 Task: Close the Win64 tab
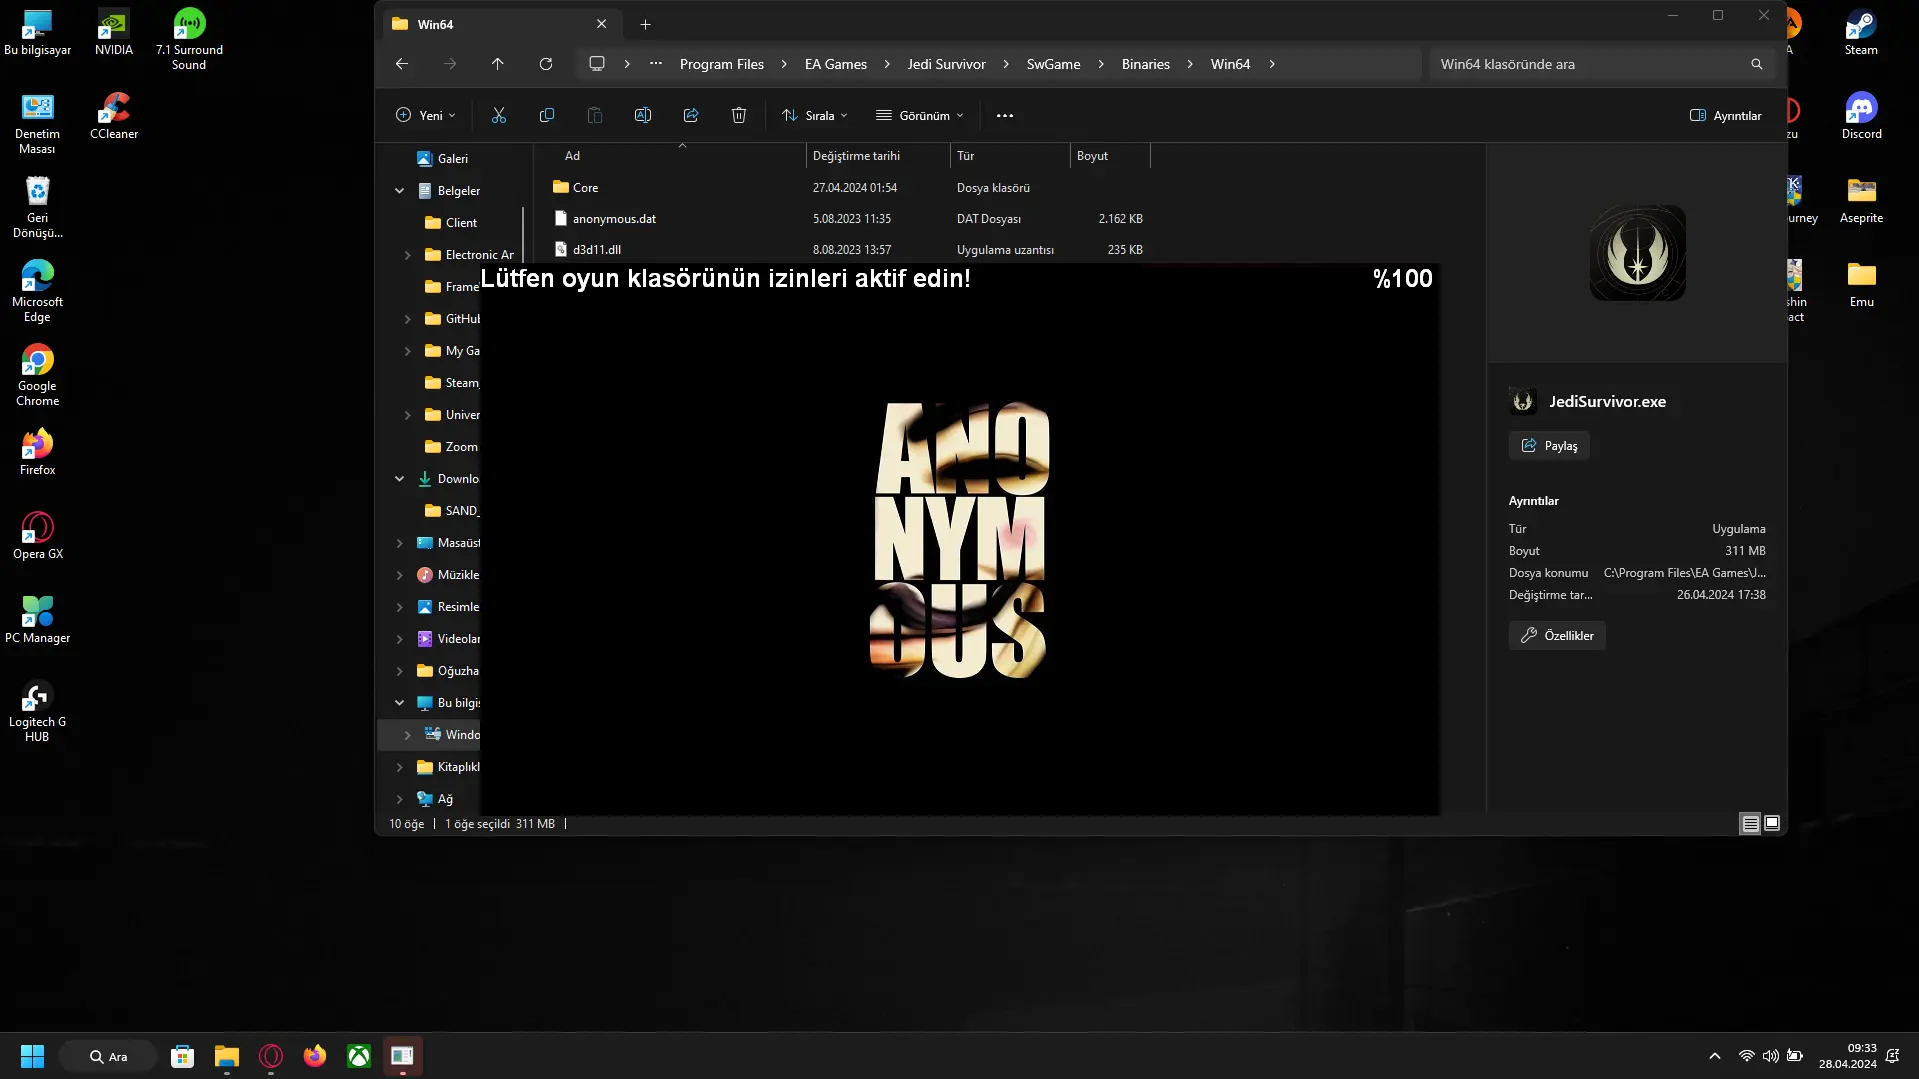click(x=601, y=24)
